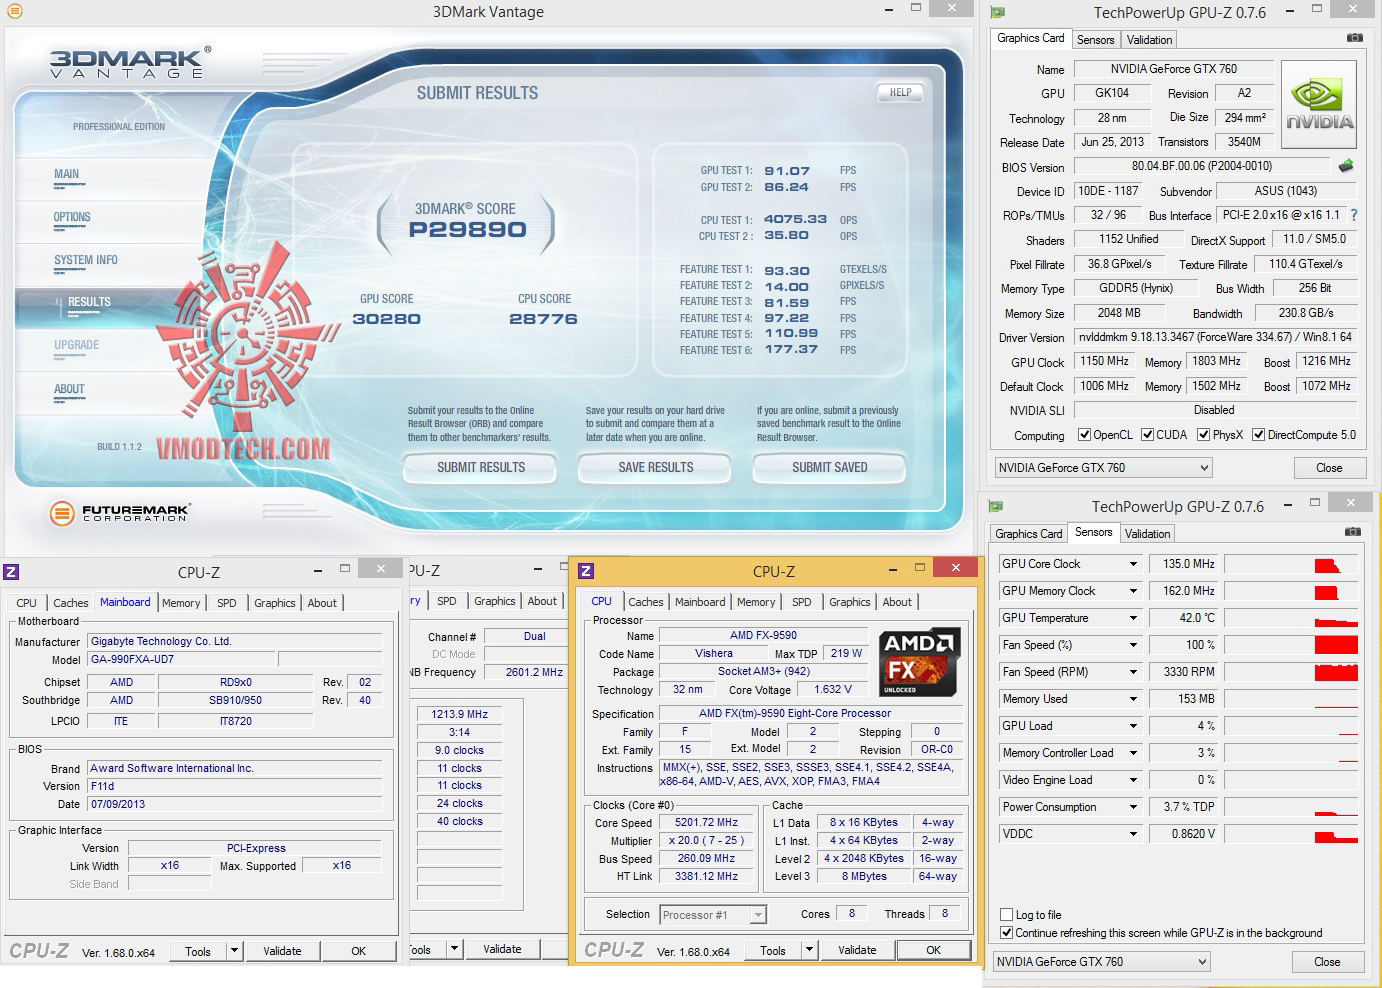Viewport: 1382px width, 988px height.
Task: Click the SUBMIT RESULTS button
Action: coord(480,467)
